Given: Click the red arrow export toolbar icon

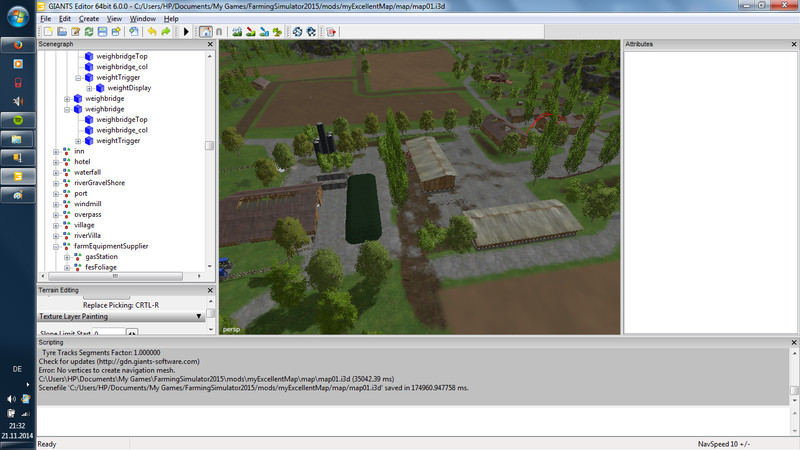Looking at the screenshot, I should [x=331, y=32].
